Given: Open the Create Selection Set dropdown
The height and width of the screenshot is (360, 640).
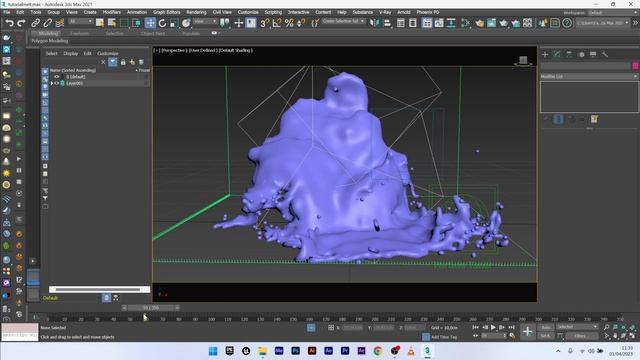Looking at the screenshot, I should pos(343,21).
